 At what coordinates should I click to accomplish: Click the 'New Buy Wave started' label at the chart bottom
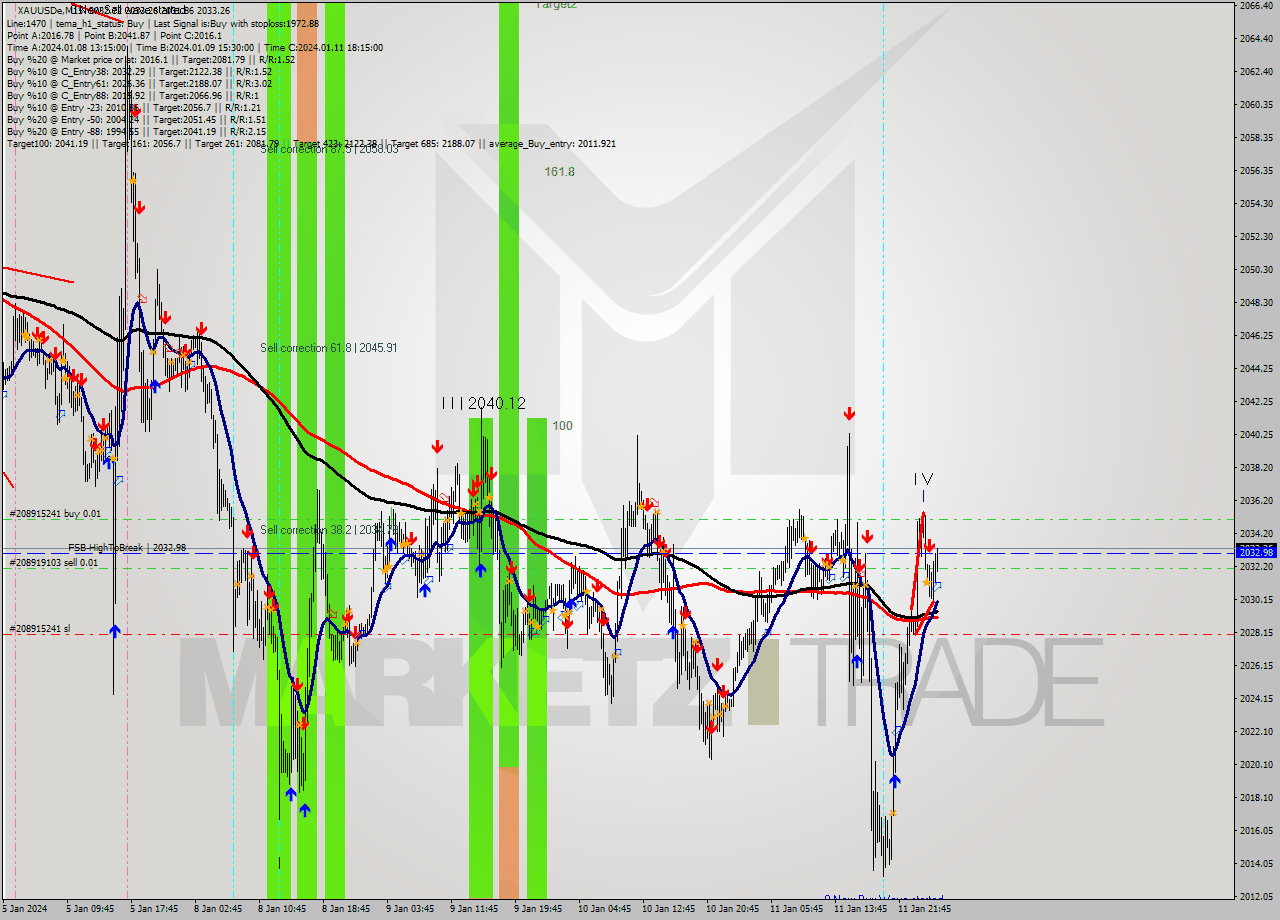(884, 899)
